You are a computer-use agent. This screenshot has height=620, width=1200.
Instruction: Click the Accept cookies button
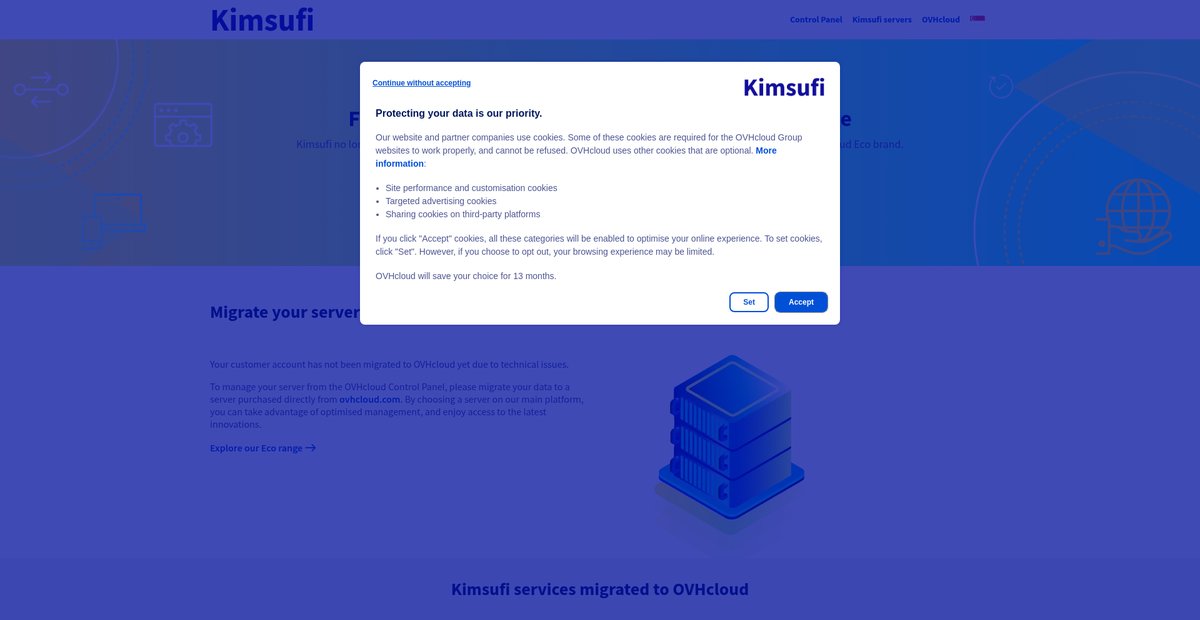click(x=801, y=302)
